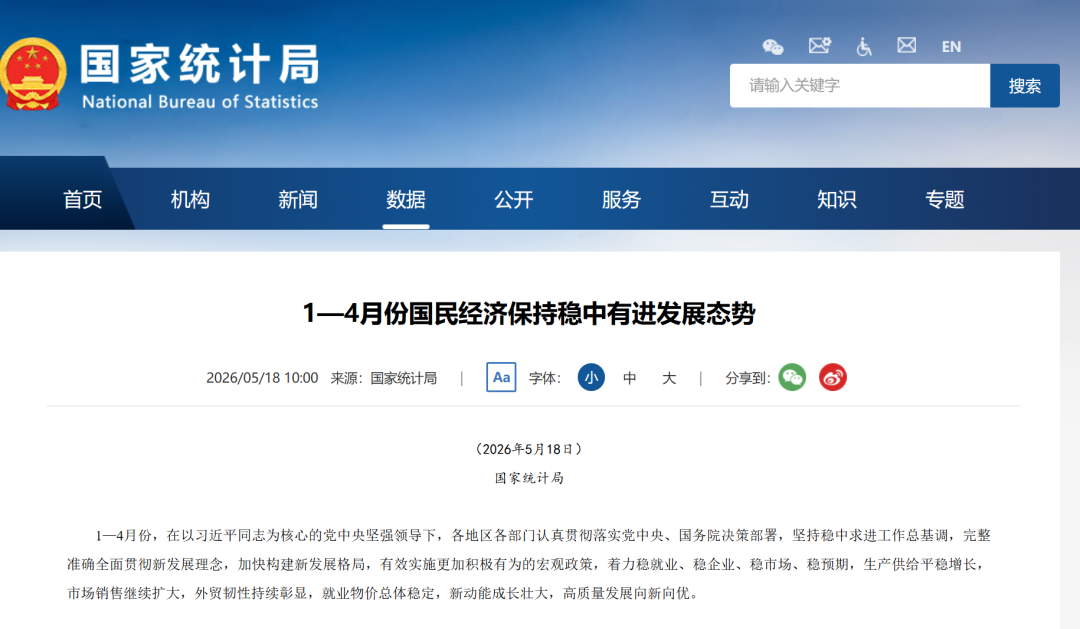
Task: Select medium font size 中
Action: 630,378
